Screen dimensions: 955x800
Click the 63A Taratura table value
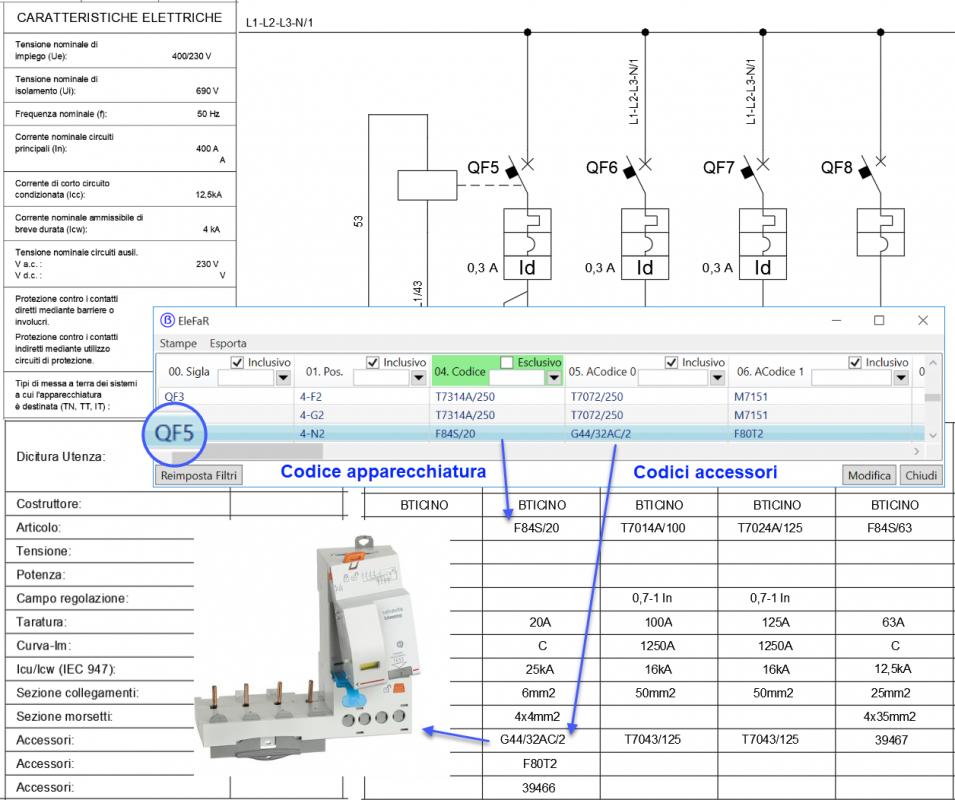(893, 622)
